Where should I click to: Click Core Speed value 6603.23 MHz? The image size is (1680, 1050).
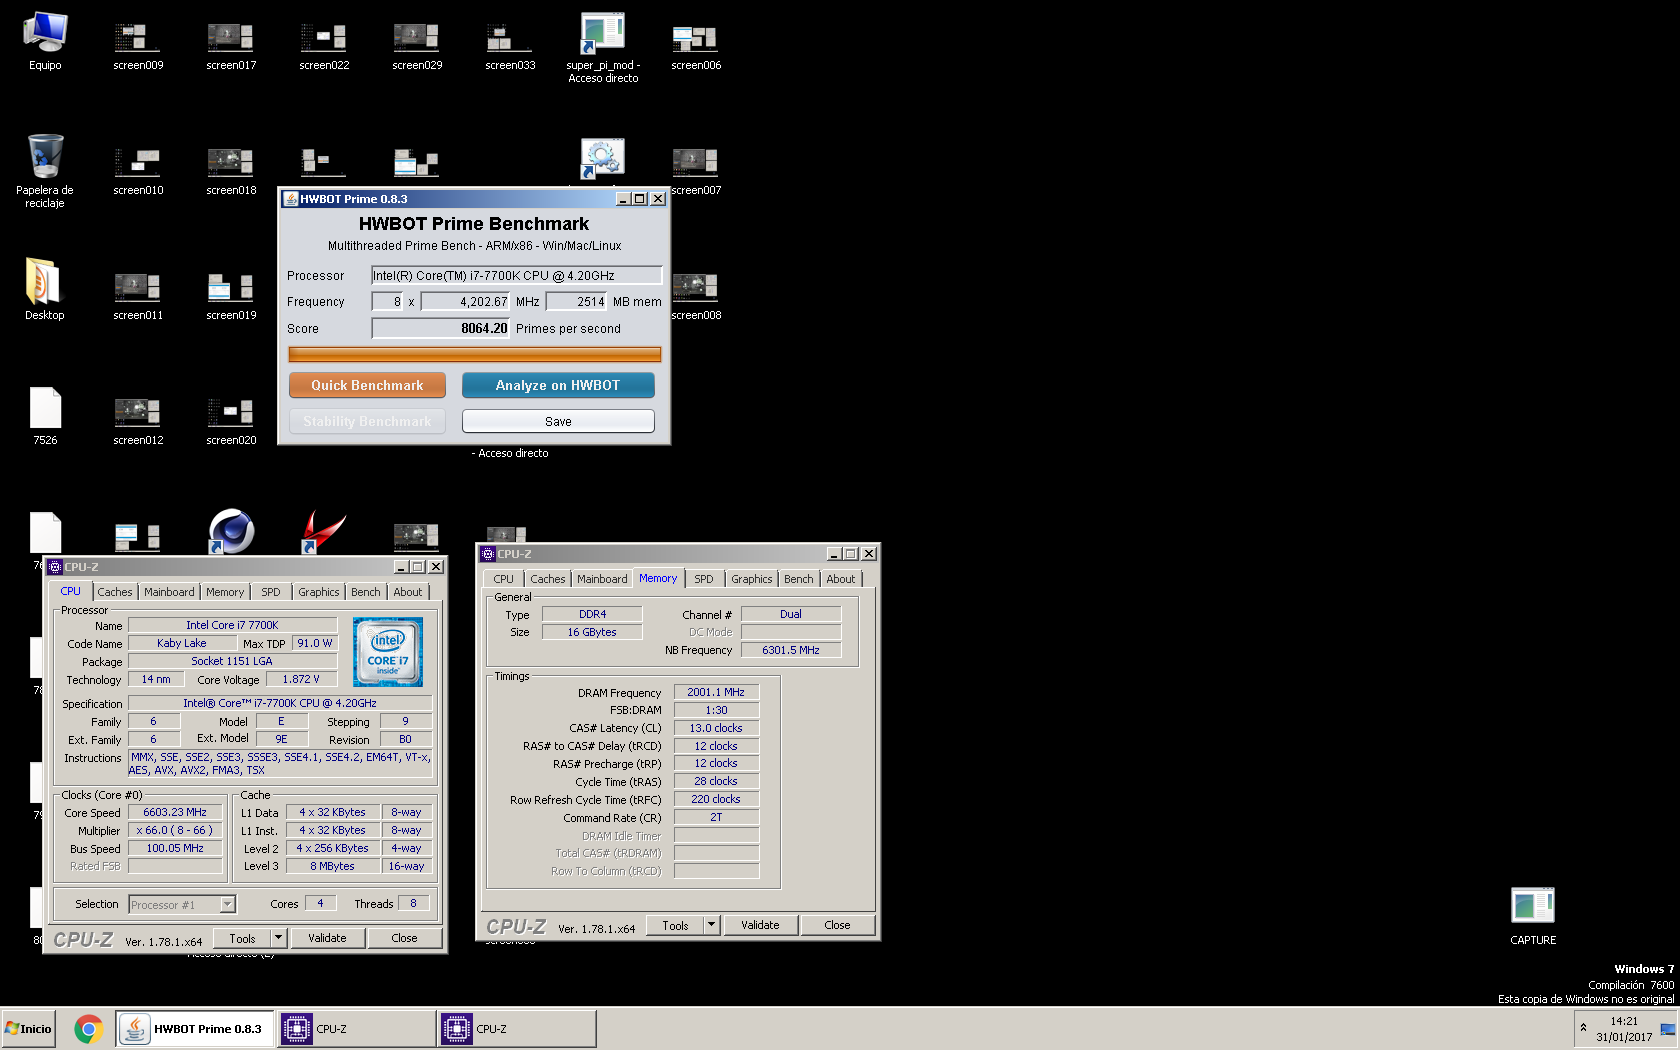[x=175, y=812]
